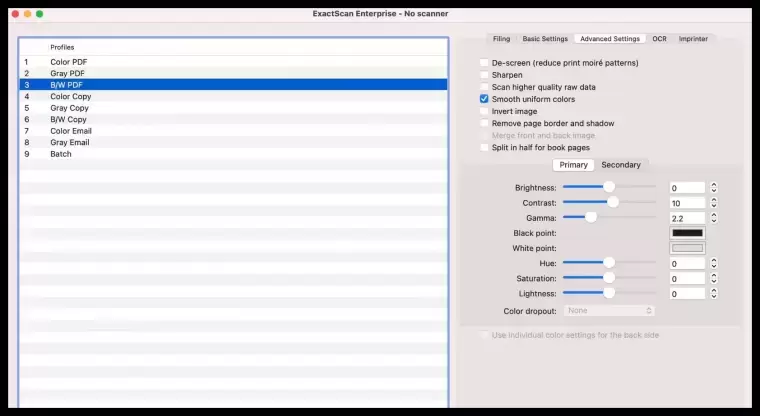Toggle the Invert image checkbox
This screenshot has width=760, height=416.
click(x=484, y=111)
